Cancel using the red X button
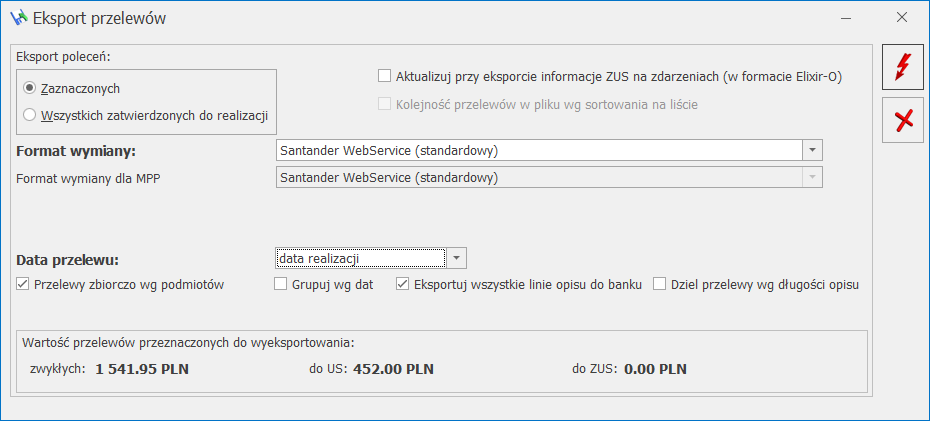Image resolution: width=930 pixels, height=421 pixels. coord(902,120)
